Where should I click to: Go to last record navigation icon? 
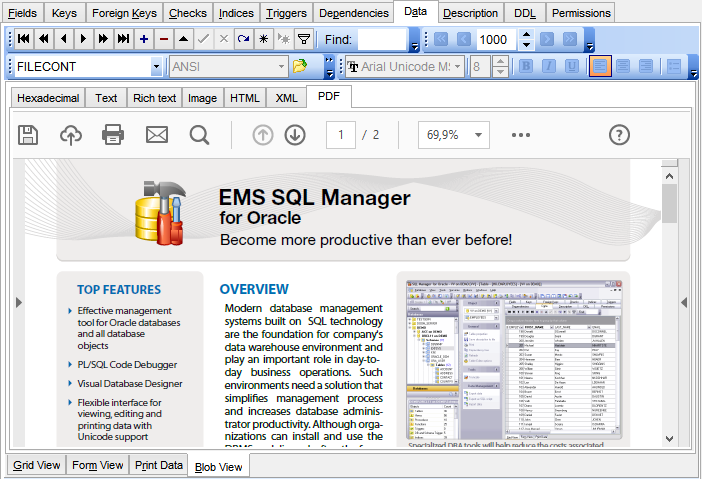[124, 39]
